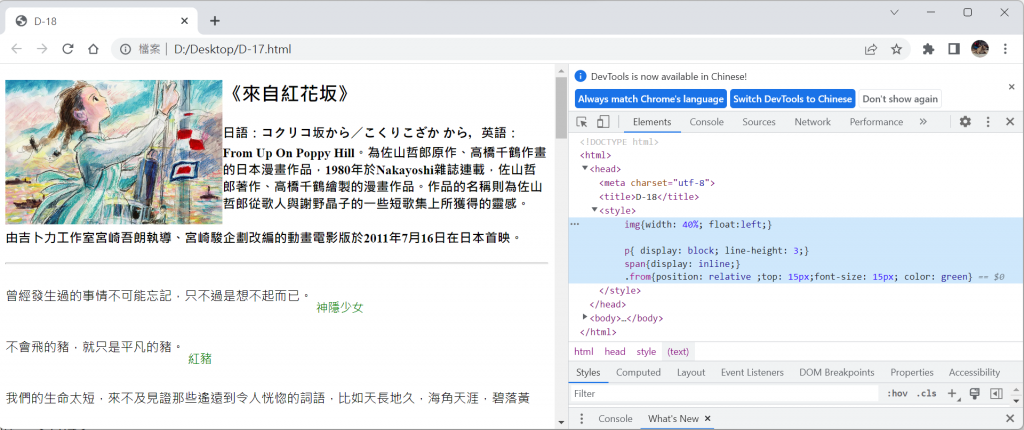
Task: Toggle the :hov element state panel
Action: pyautogui.click(x=897, y=393)
